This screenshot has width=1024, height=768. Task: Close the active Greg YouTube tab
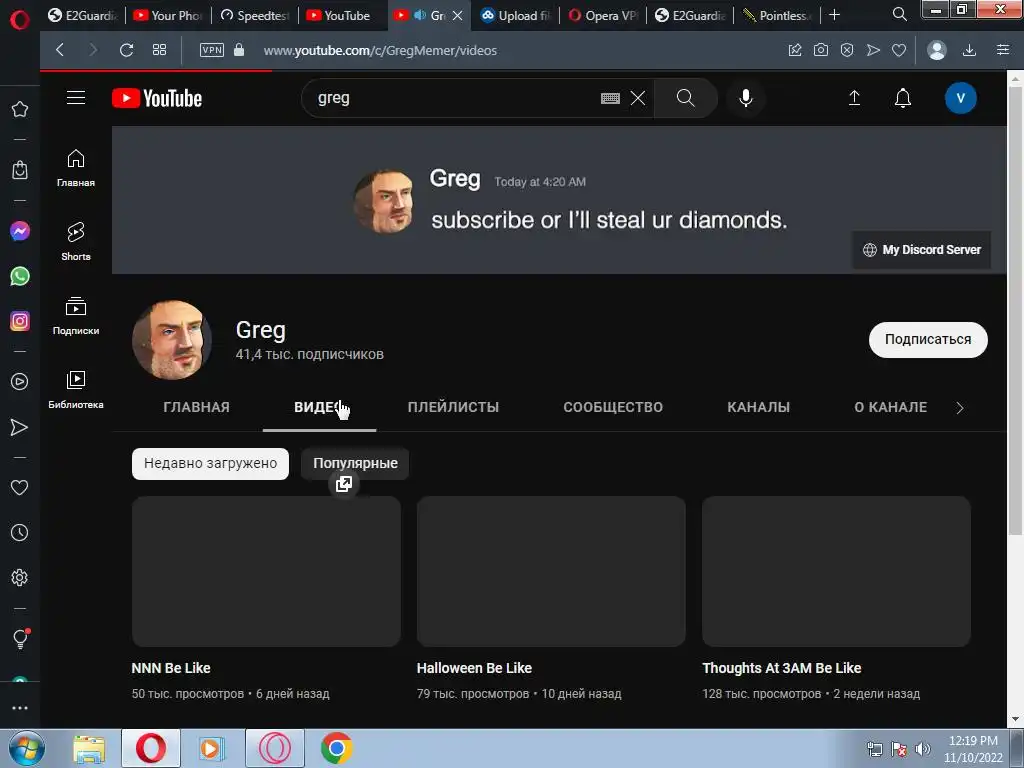458,15
